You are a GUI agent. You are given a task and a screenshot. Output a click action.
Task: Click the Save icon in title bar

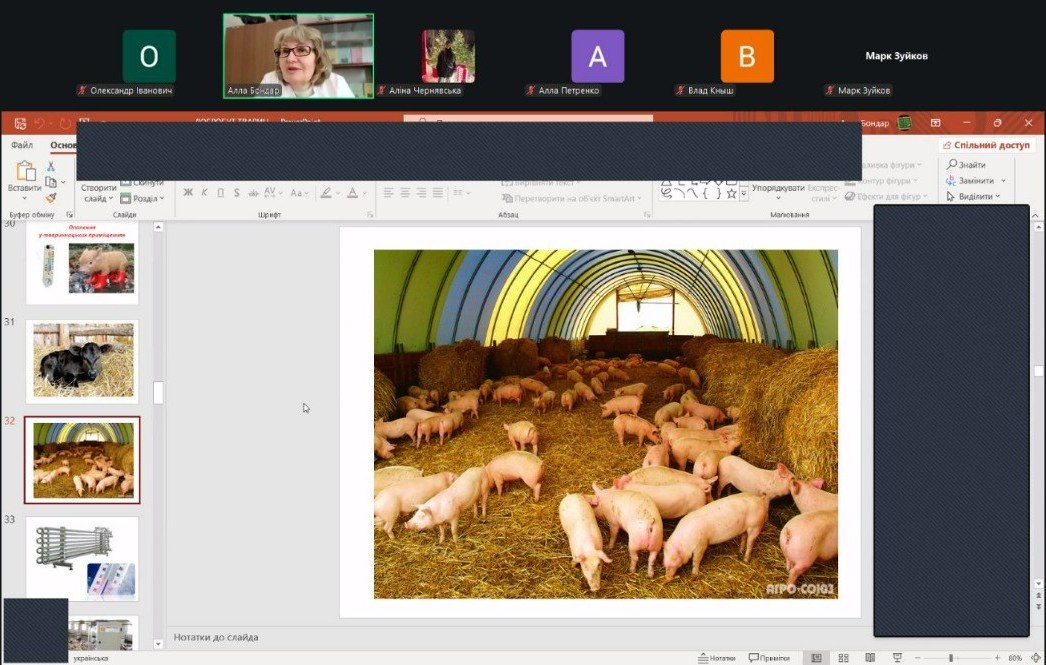[x=20, y=123]
